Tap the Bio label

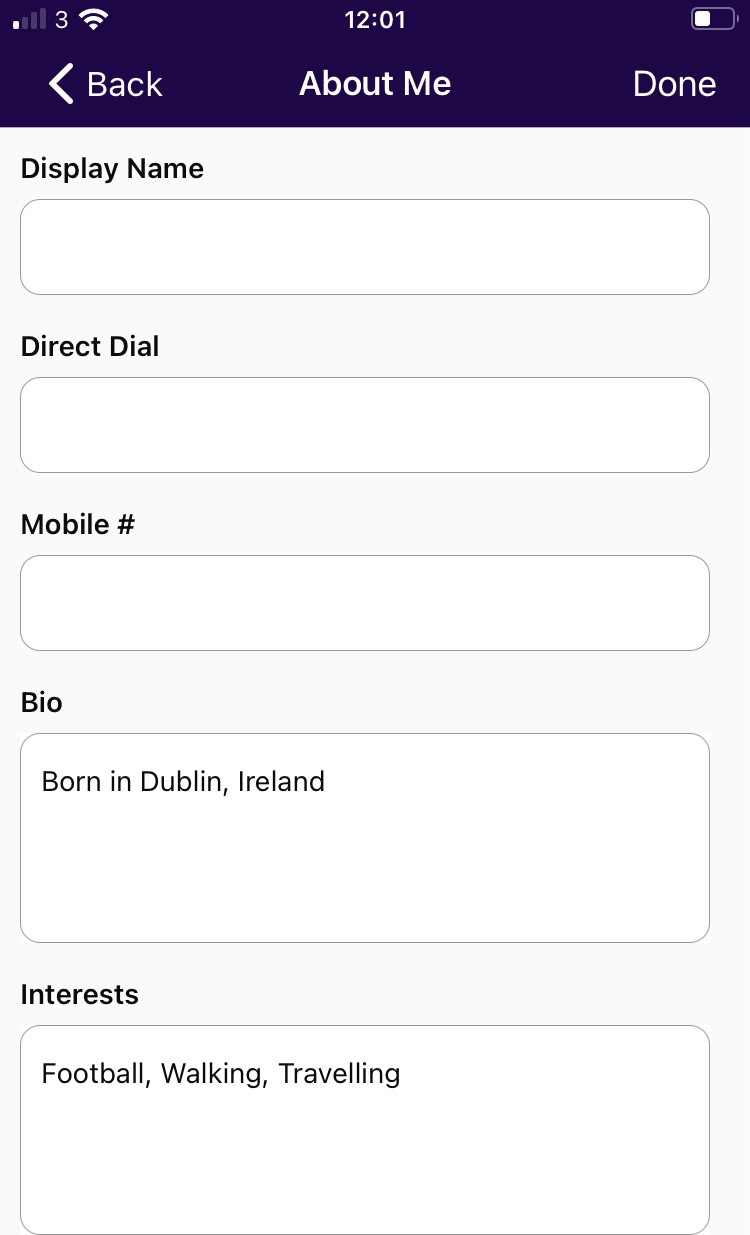coord(42,702)
